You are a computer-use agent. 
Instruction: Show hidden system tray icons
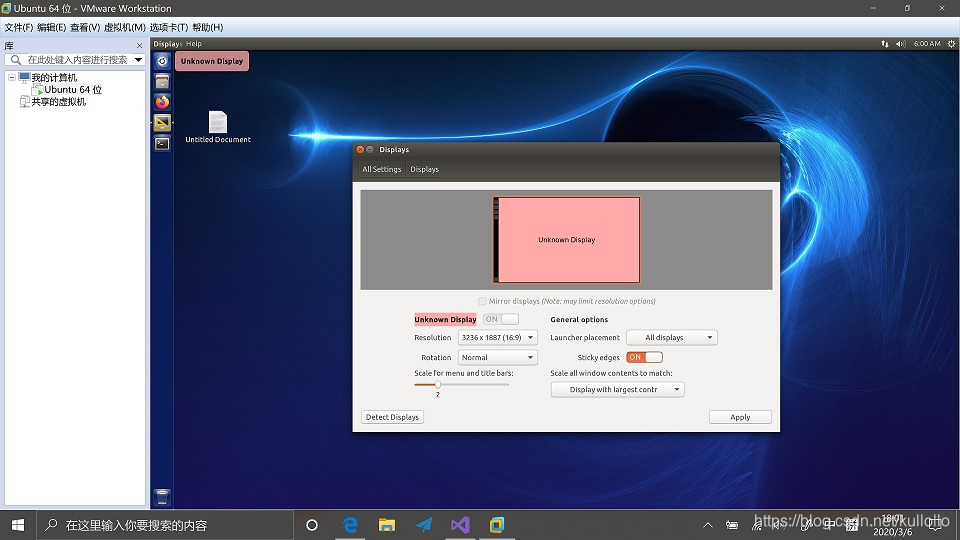(708, 525)
